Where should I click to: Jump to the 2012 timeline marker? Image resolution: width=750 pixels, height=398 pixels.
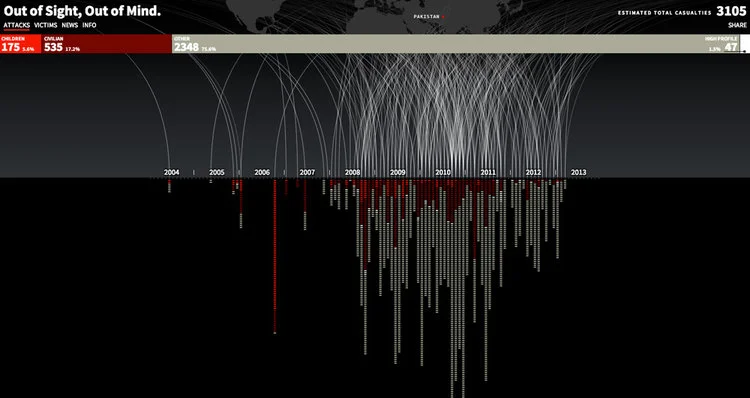pos(533,172)
